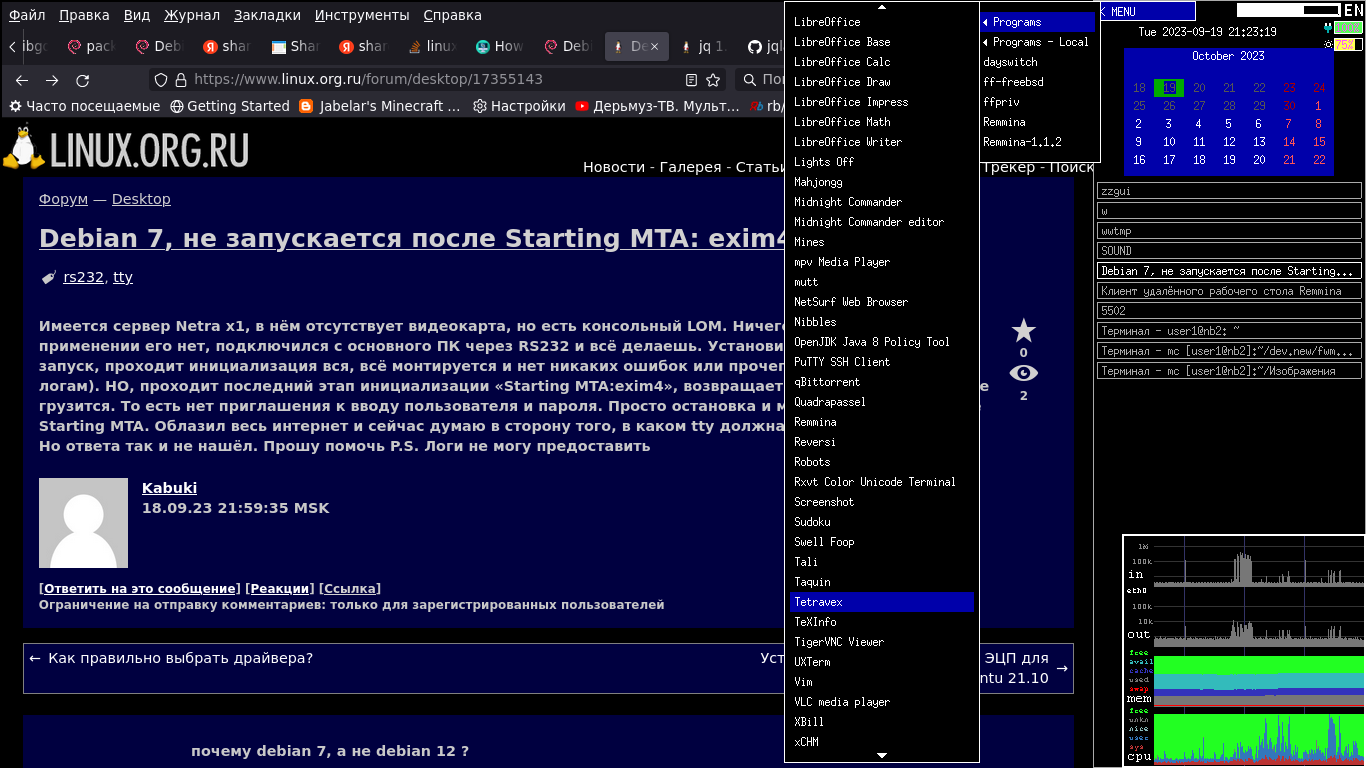Go forward with the browser forward arrow

pyautogui.click(x=52, y=80)
